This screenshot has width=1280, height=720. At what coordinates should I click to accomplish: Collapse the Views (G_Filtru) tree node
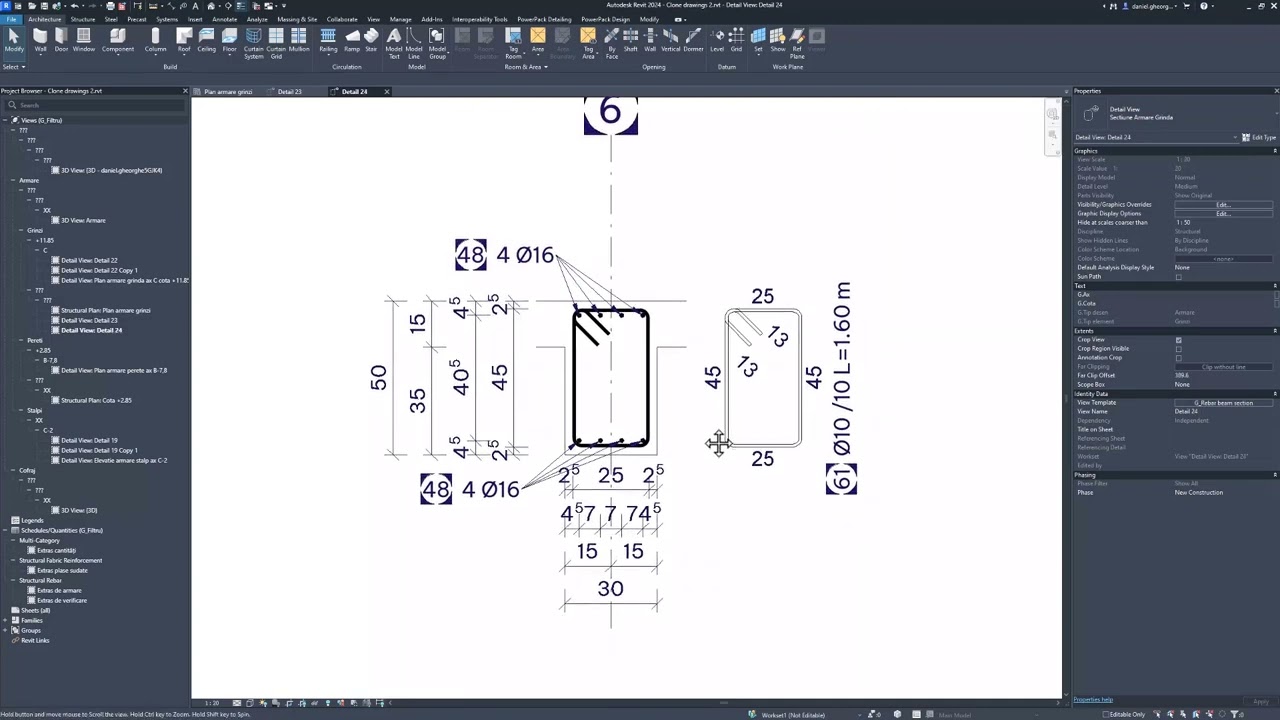pyautogui.click(x=7, y=120)
